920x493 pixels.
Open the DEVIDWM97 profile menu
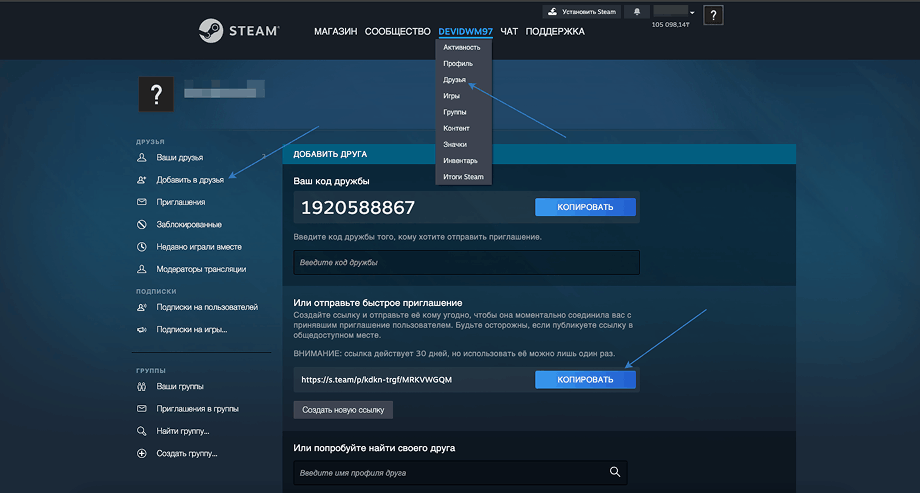click(465, 32)
